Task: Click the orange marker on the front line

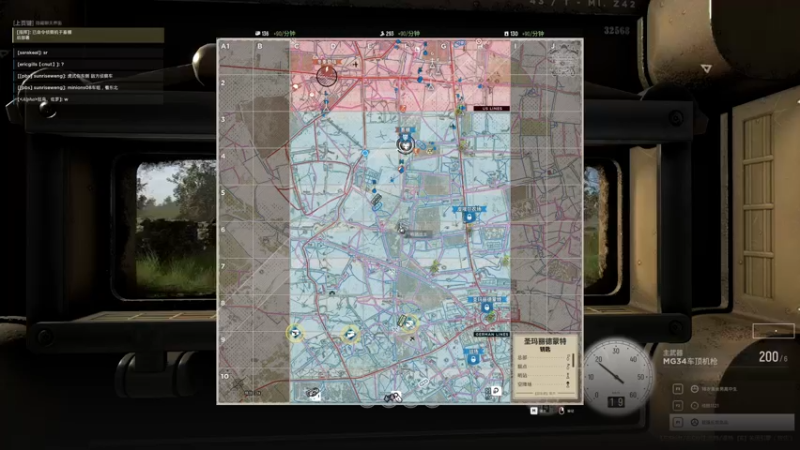Action: pos(403,108)
